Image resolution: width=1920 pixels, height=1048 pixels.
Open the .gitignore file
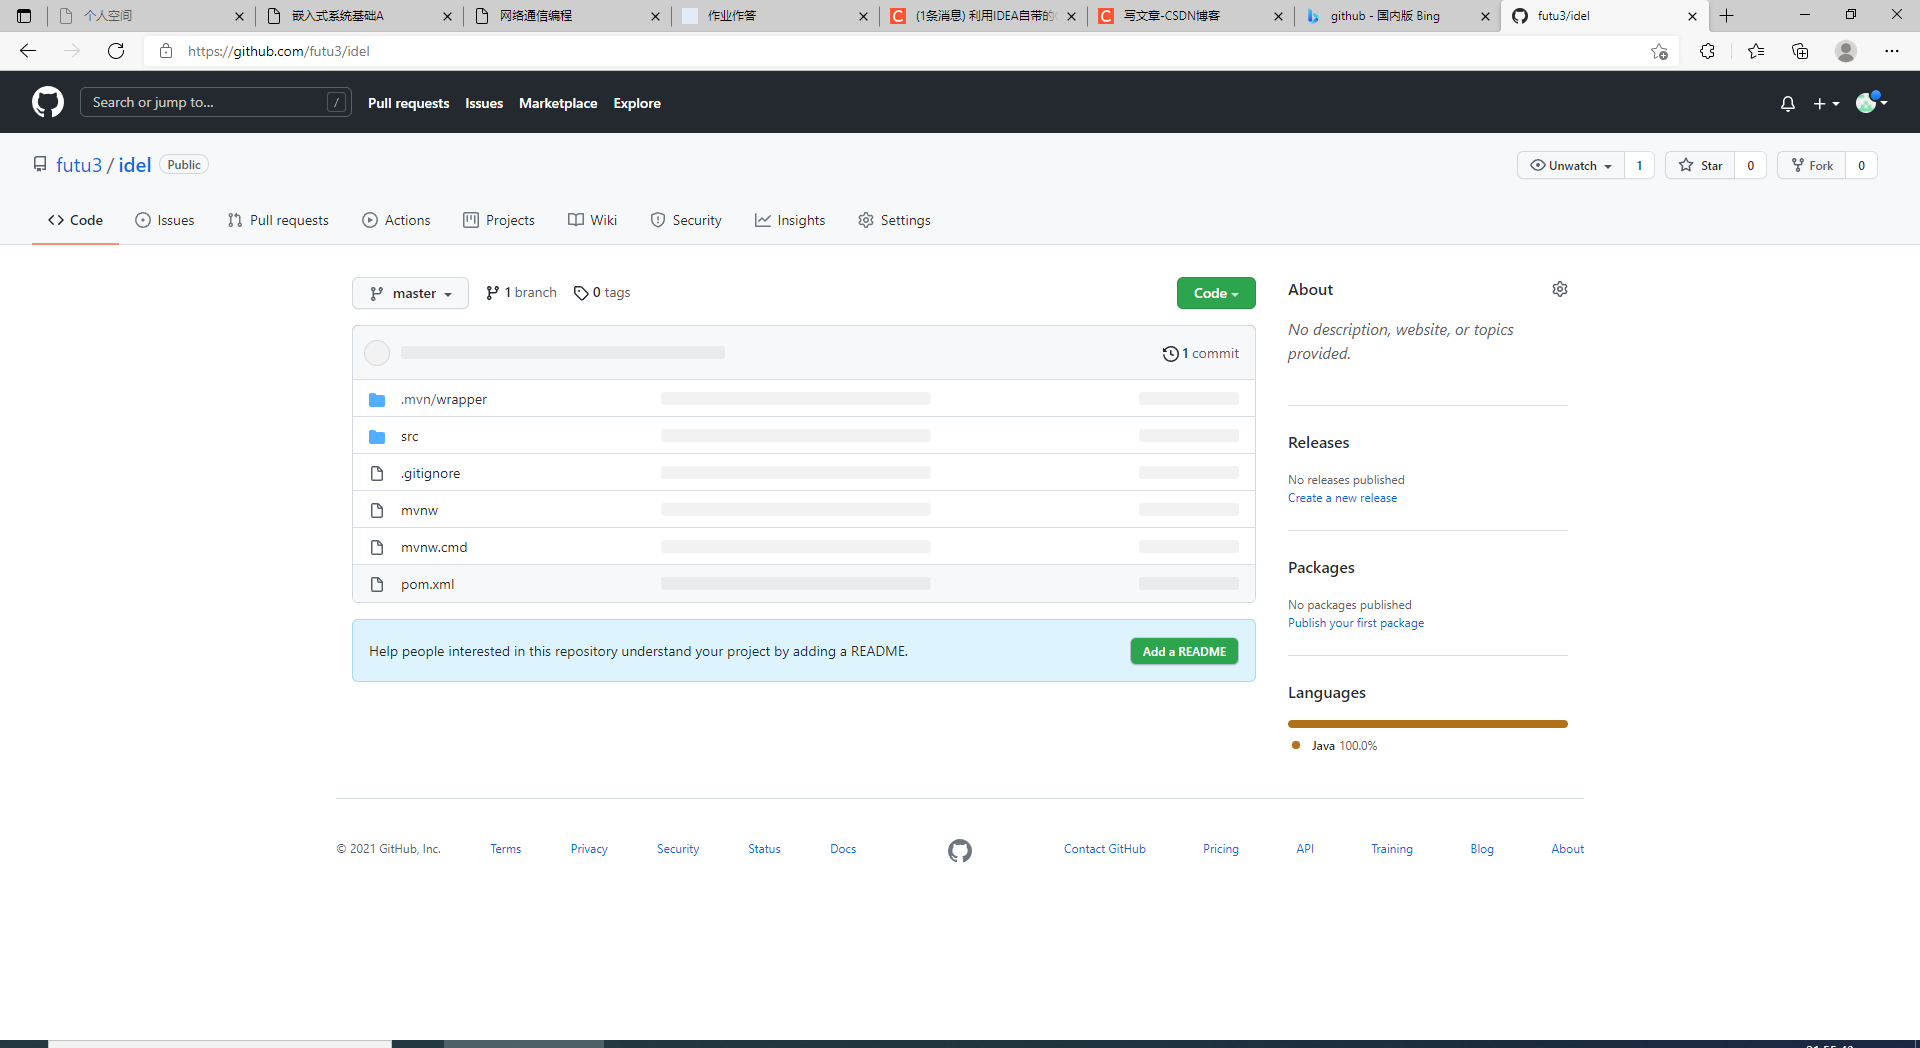tap(431, 473)
